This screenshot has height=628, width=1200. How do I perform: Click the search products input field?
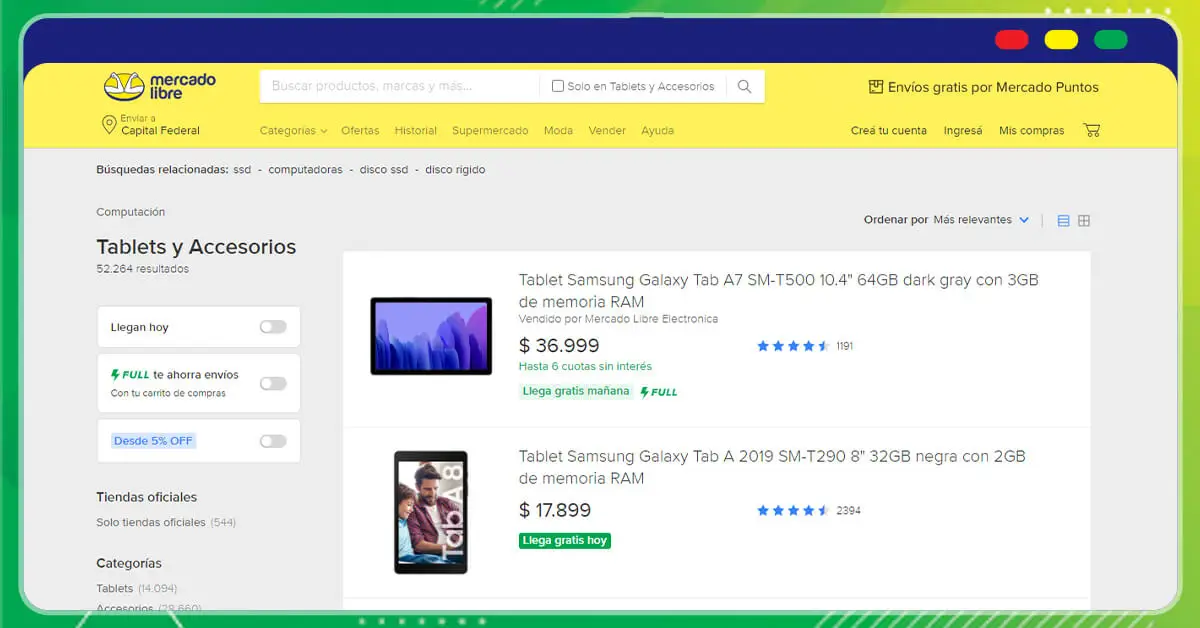[400, 86]
